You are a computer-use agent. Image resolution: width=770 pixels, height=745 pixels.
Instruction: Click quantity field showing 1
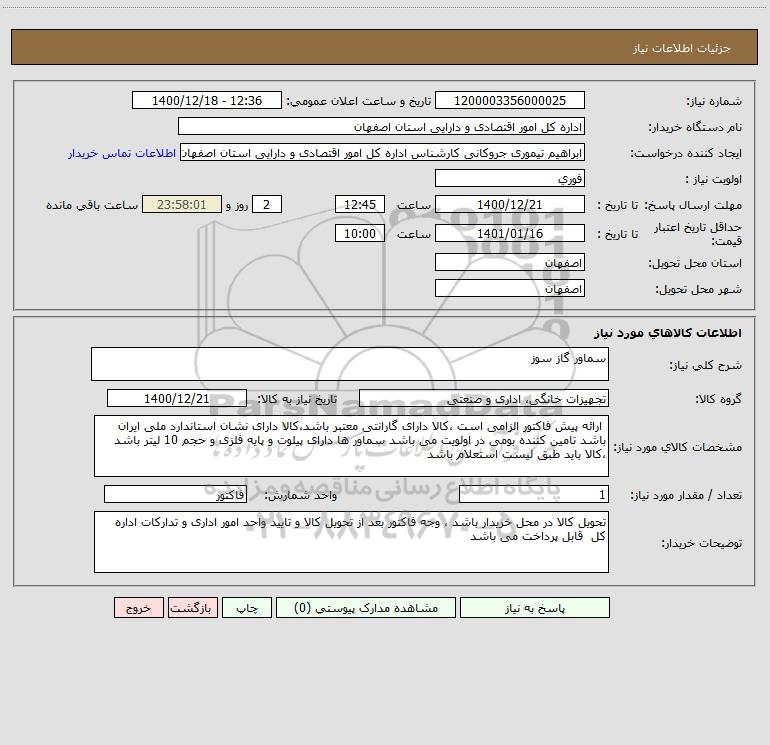(x=534, y=495)
